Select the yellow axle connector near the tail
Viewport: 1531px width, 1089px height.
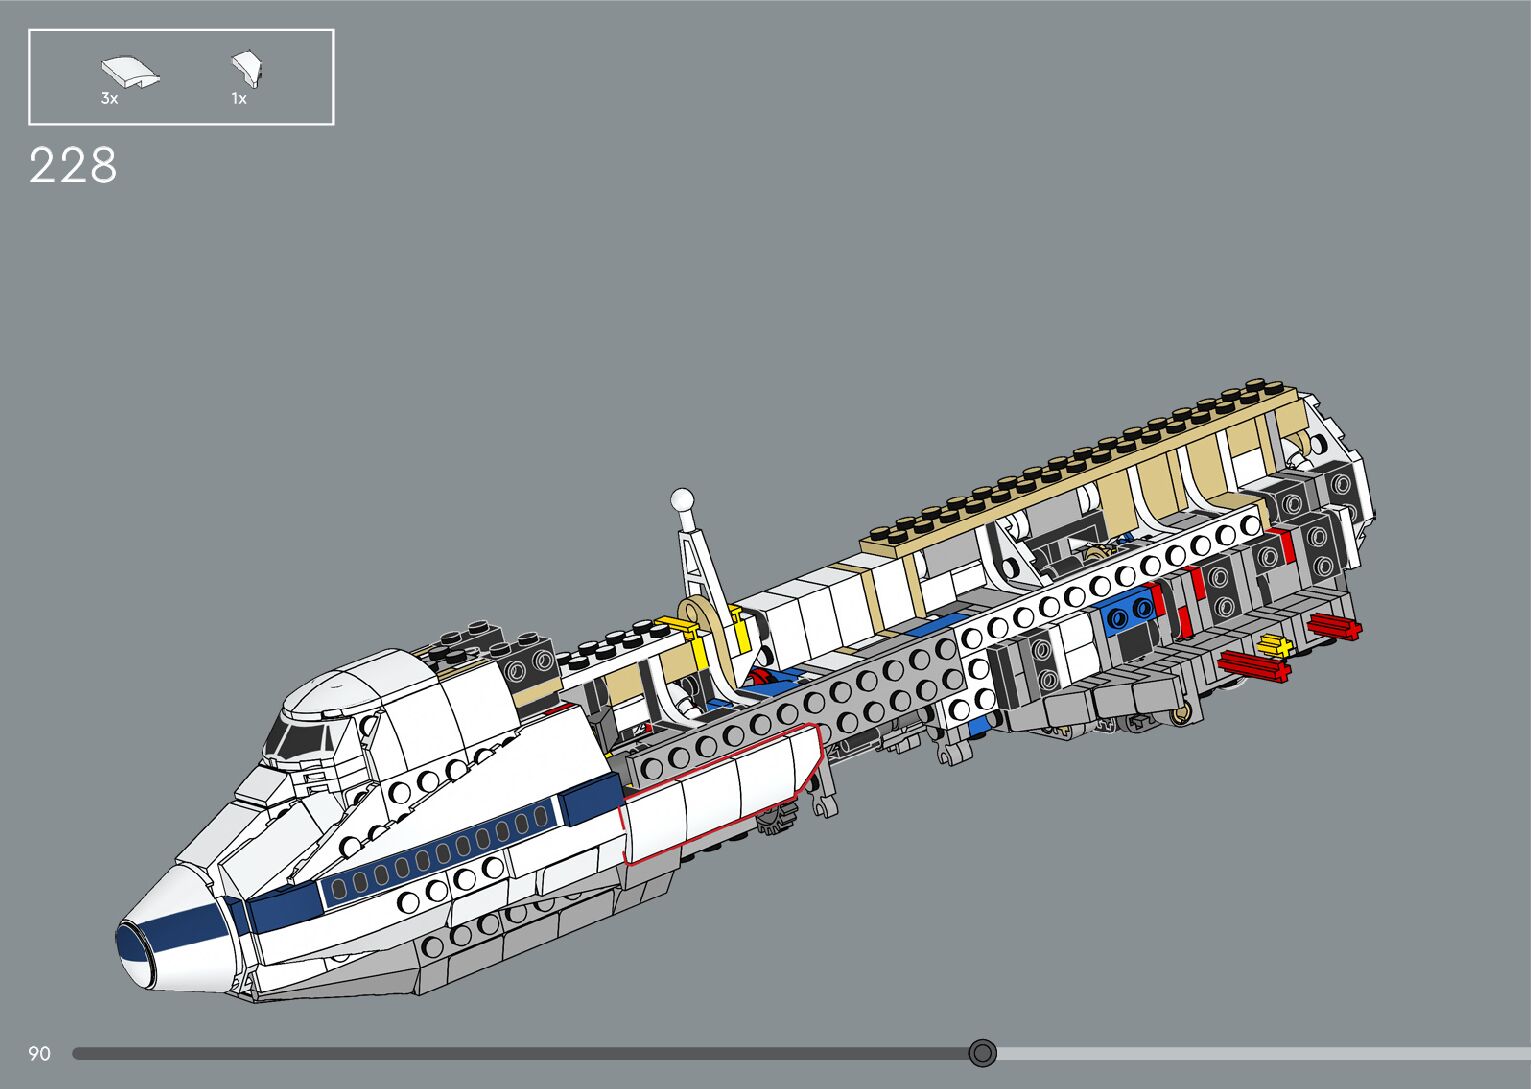pos(1275,645)
